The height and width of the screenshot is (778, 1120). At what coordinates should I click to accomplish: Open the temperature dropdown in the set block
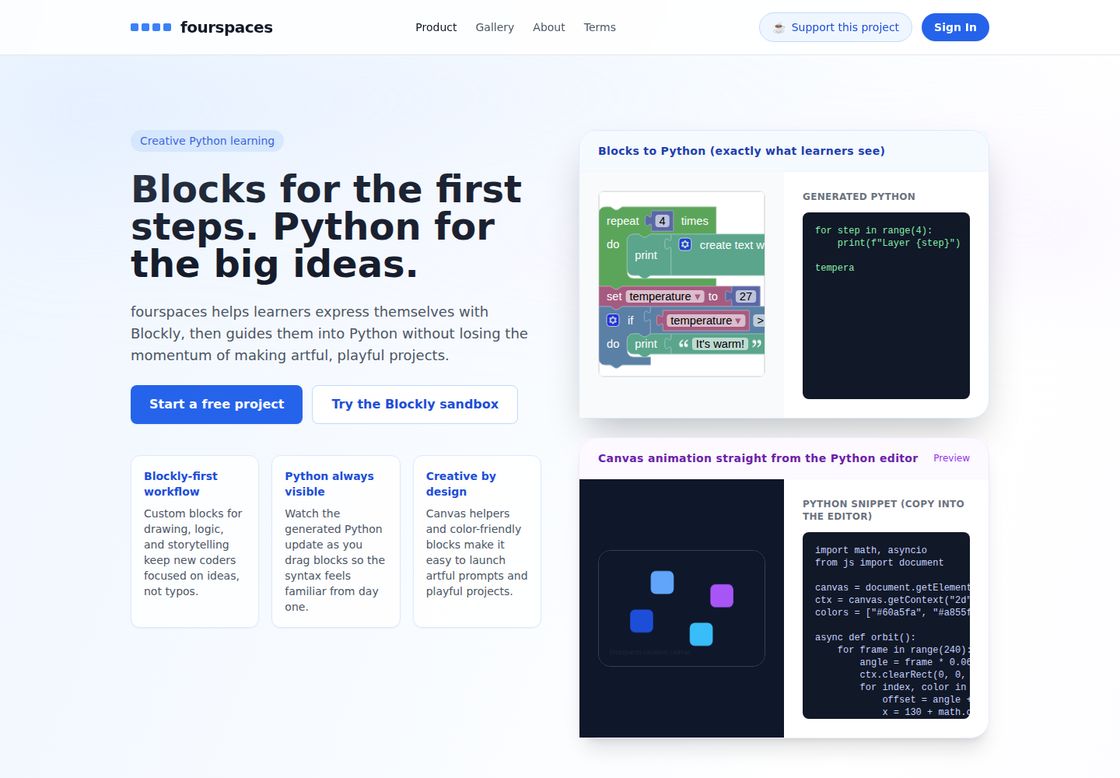pos(665,296)
